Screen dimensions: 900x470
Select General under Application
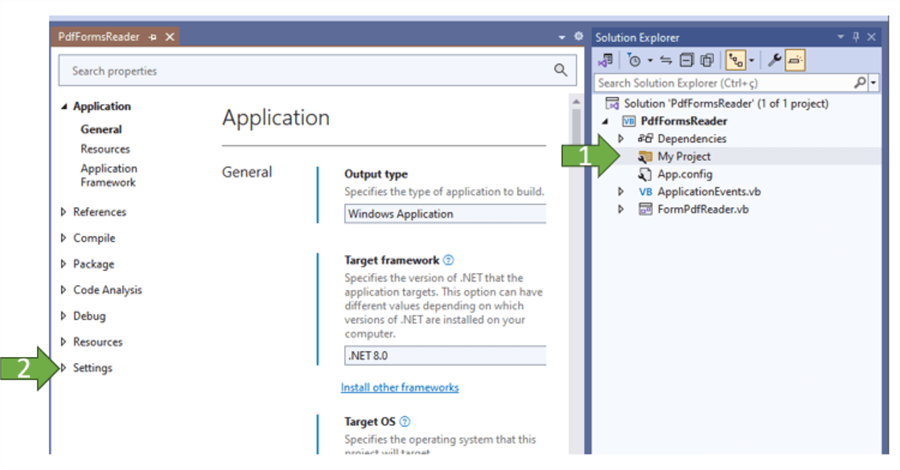(x=101, y=129)
